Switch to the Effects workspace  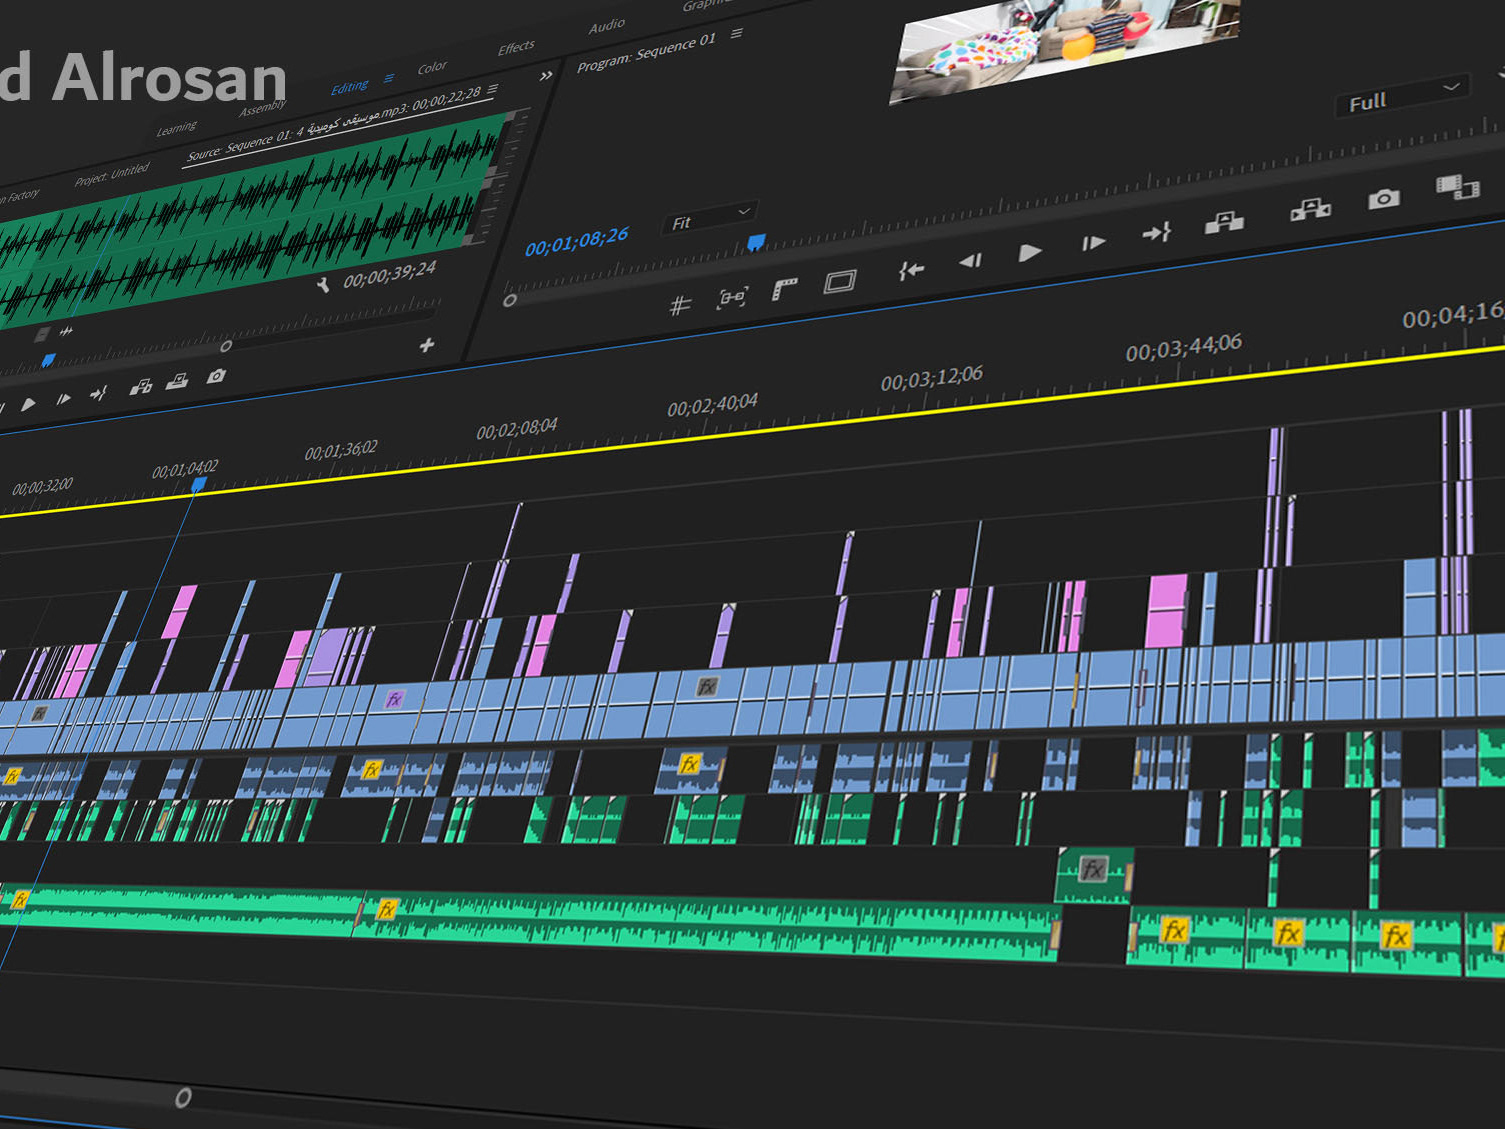pyautogui.click(x=516, y=48)
